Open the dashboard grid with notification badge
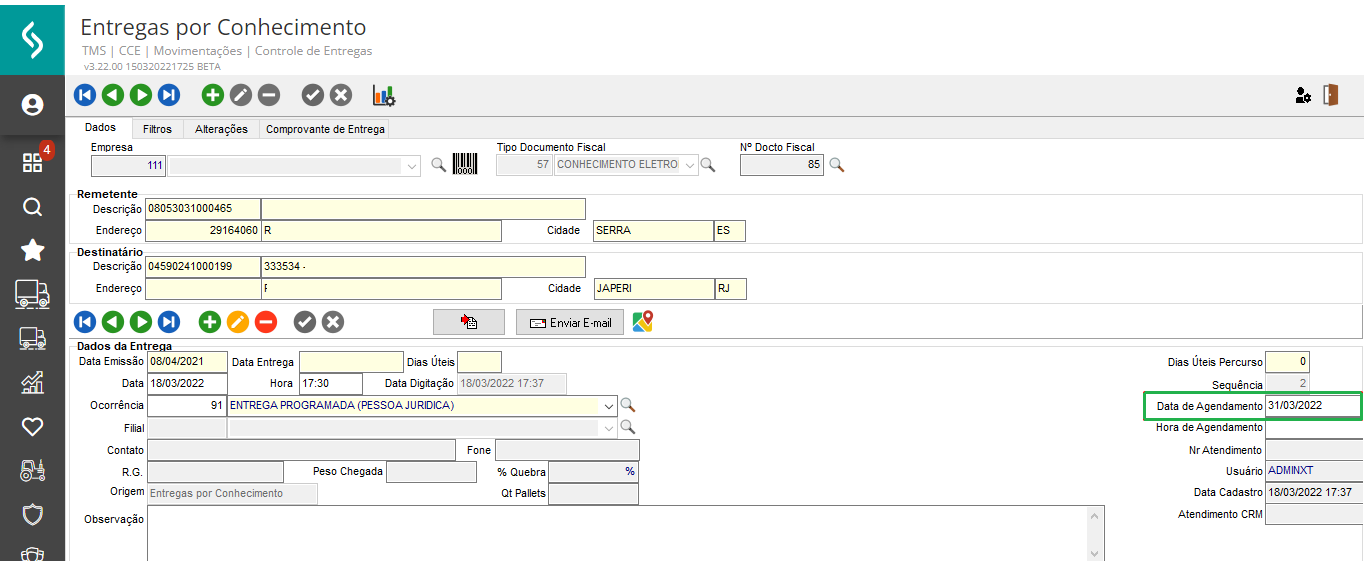The width and height of the screenshot is (1364, 561). pyautogui.click(x=32, y=163)
